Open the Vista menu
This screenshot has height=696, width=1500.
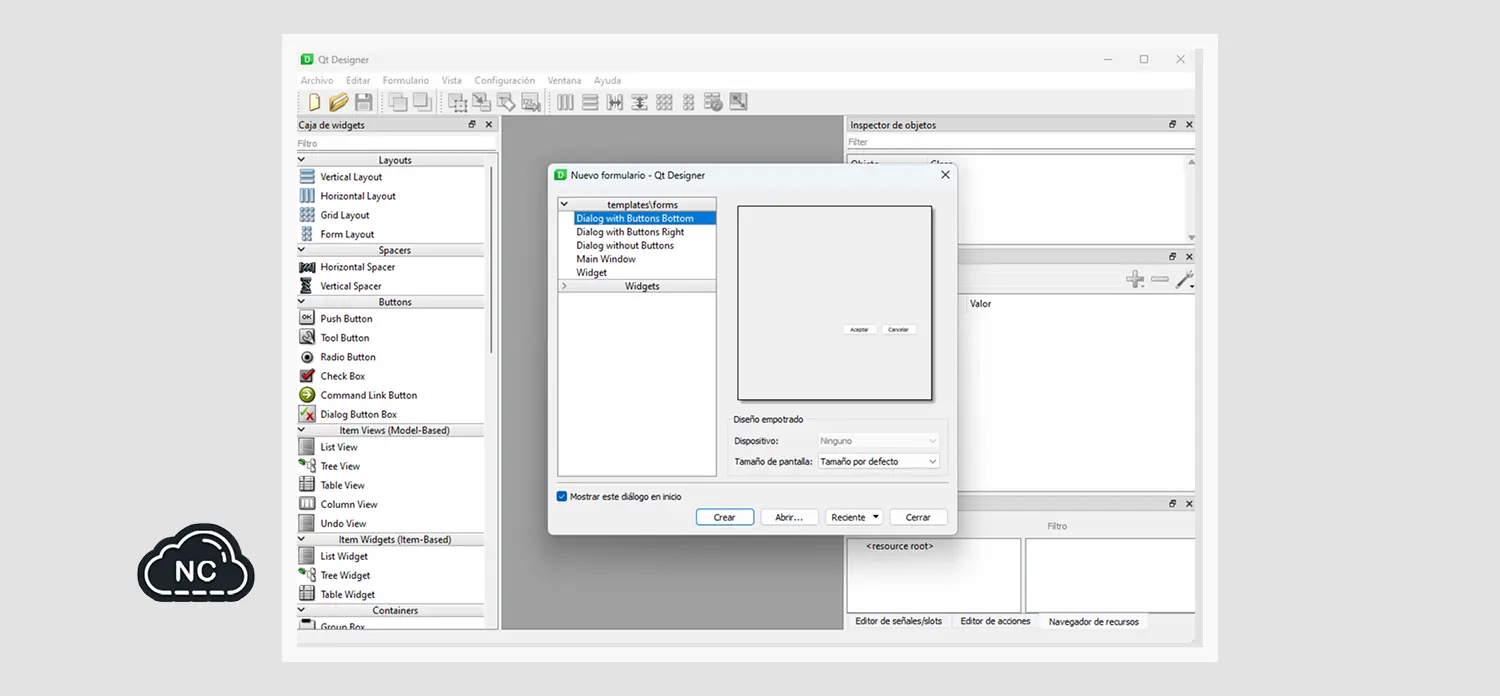coord(452,81)
